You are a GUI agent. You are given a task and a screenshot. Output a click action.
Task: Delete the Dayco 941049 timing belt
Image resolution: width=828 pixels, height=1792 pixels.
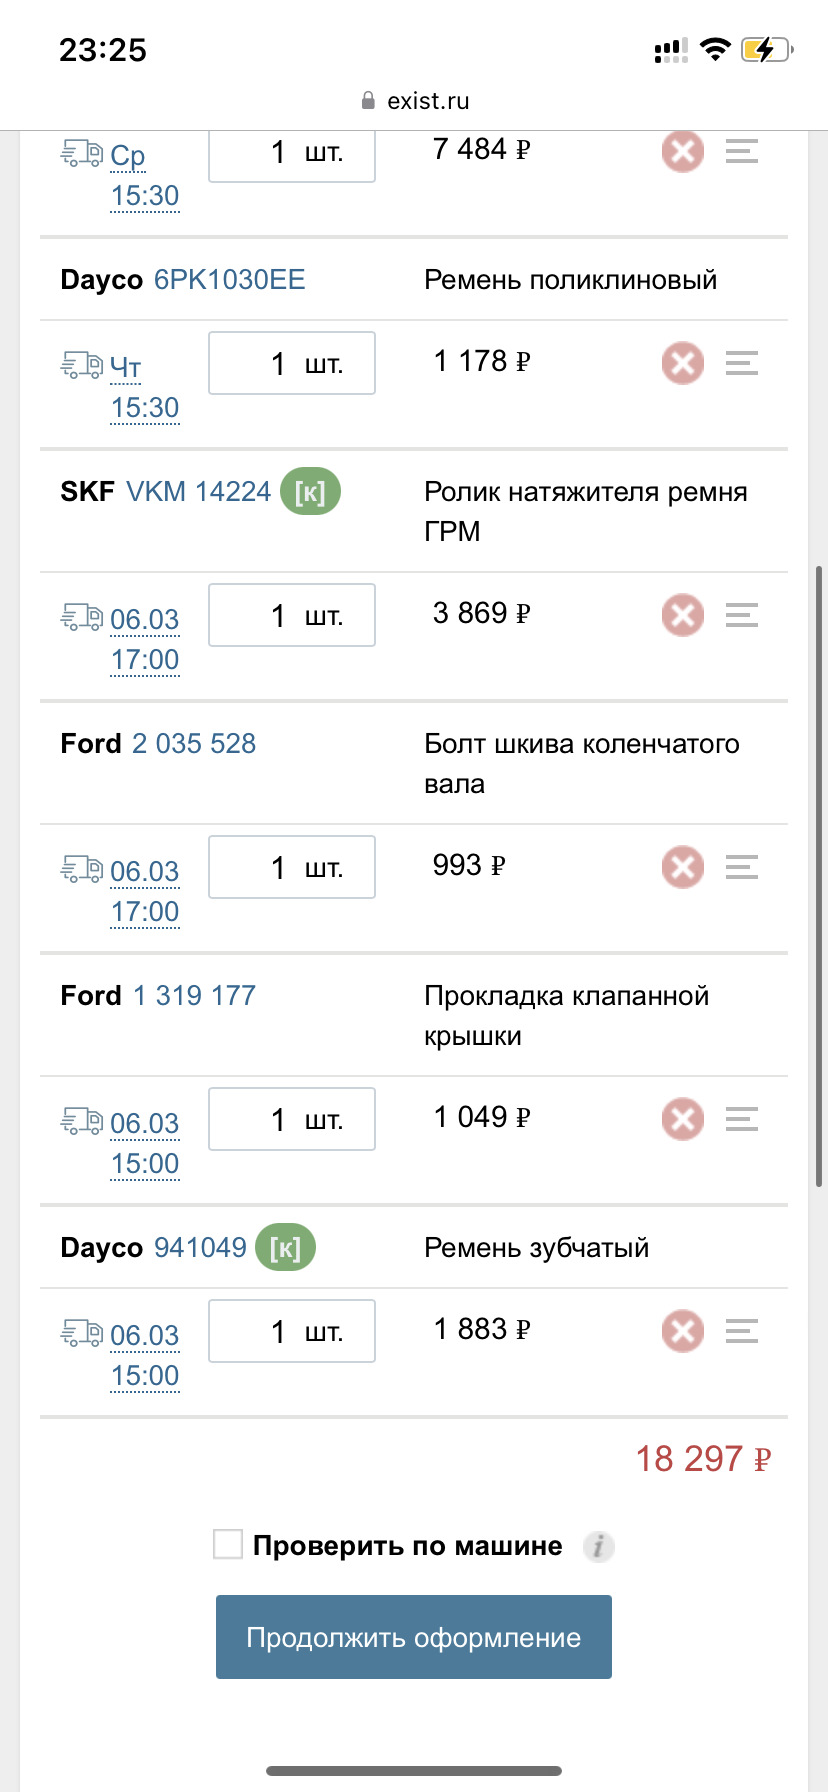(x=683, y=1331)
